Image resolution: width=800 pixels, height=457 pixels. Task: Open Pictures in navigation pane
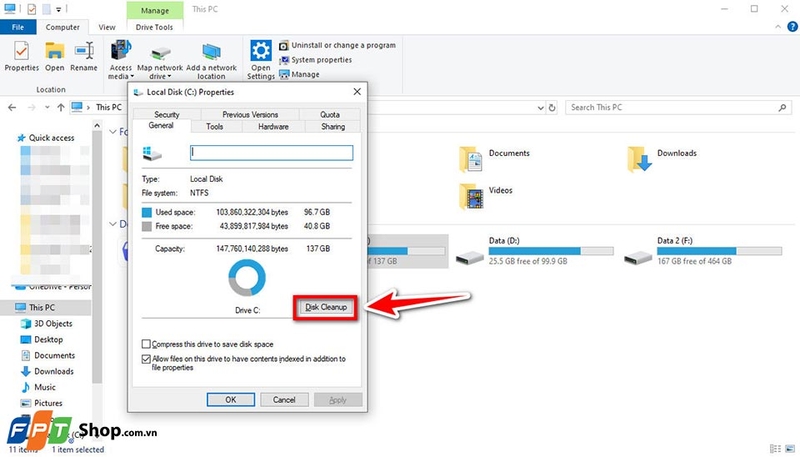[x=42, y=403]
